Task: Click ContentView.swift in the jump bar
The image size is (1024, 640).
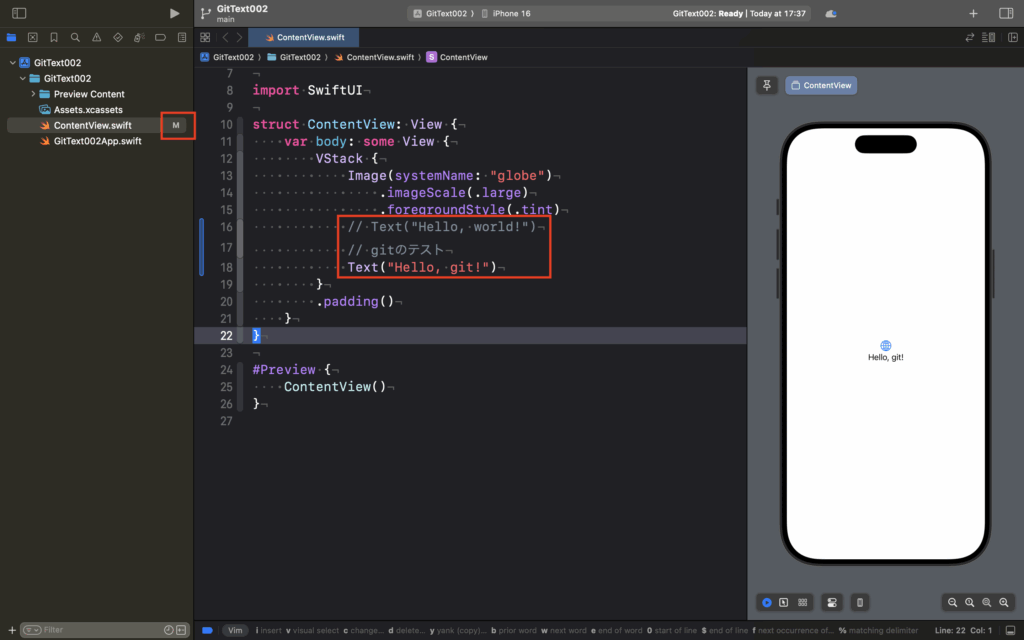Action: tap(374, 57)
